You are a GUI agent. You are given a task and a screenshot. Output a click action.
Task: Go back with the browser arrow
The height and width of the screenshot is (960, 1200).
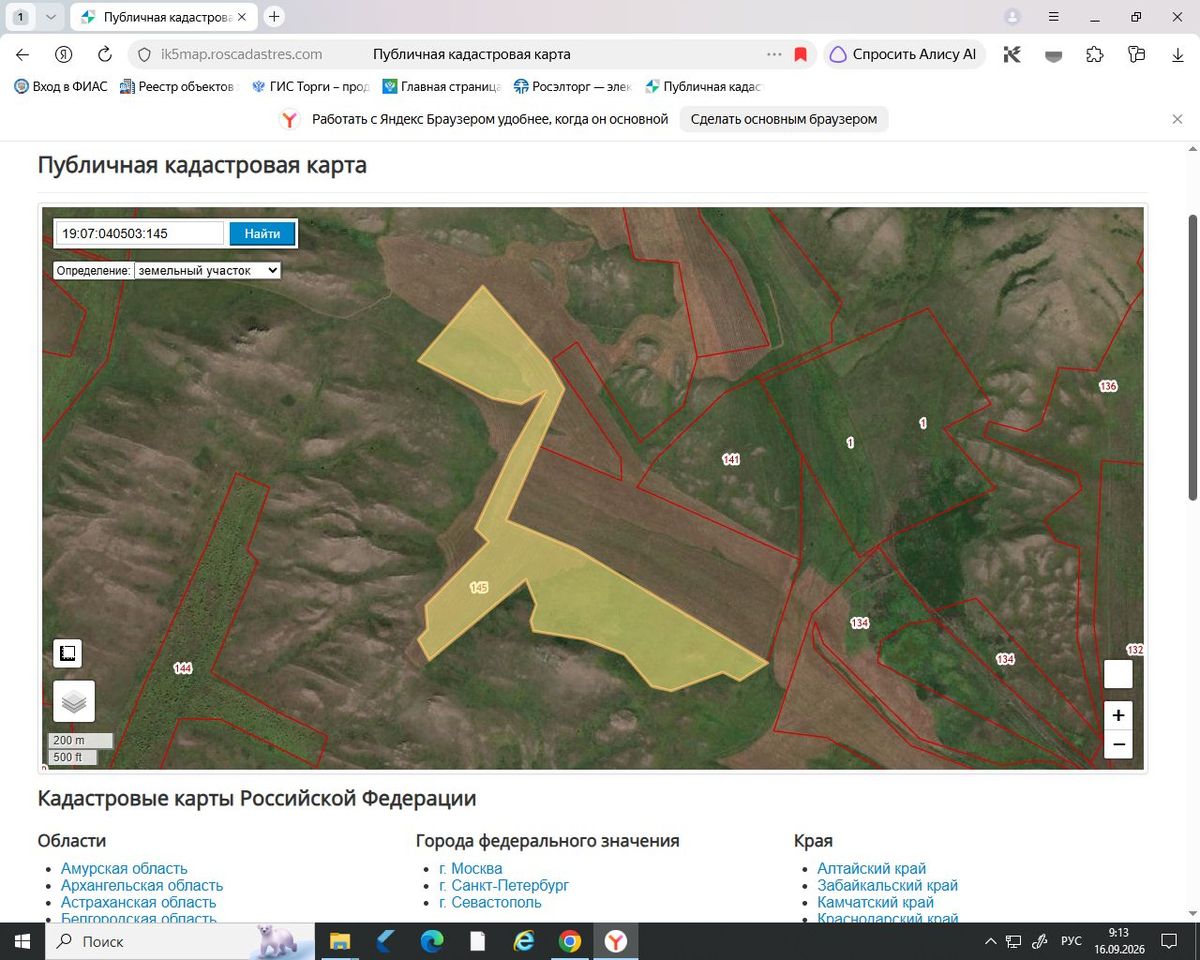(23, 55)
